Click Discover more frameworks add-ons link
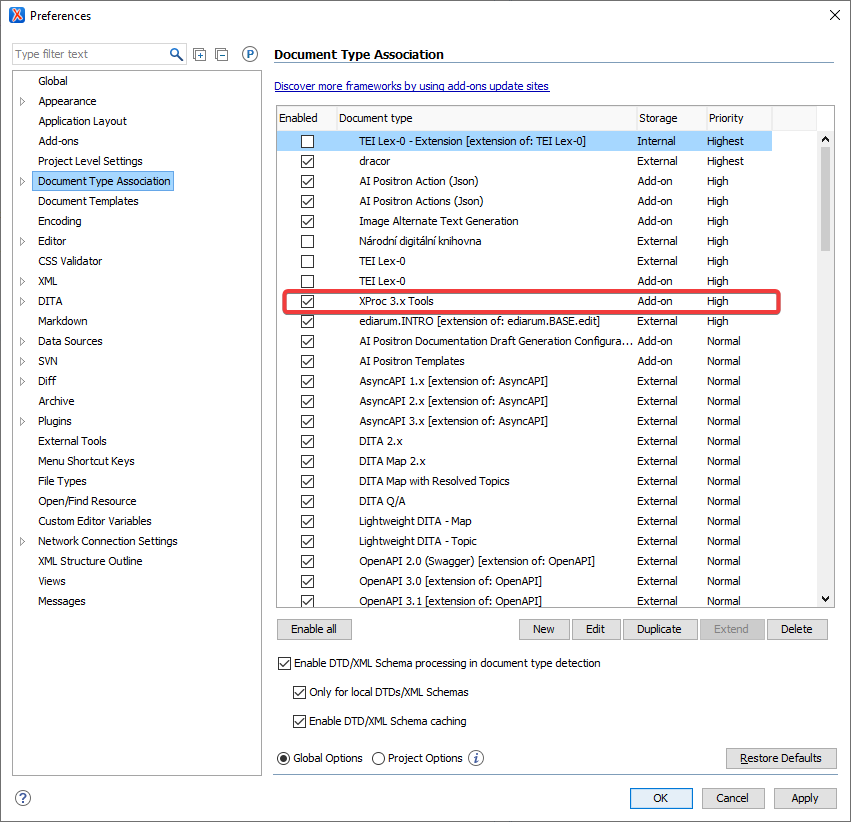 pos(411,86)
